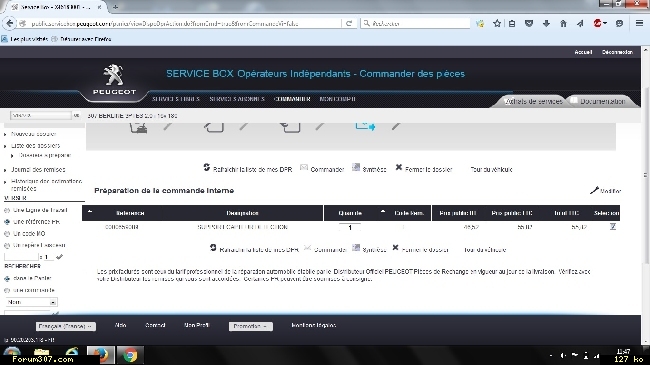Click the page vertical scrollbar
Image resolution: width=650 pixels, height=365 pixels.
coord(645,174)
